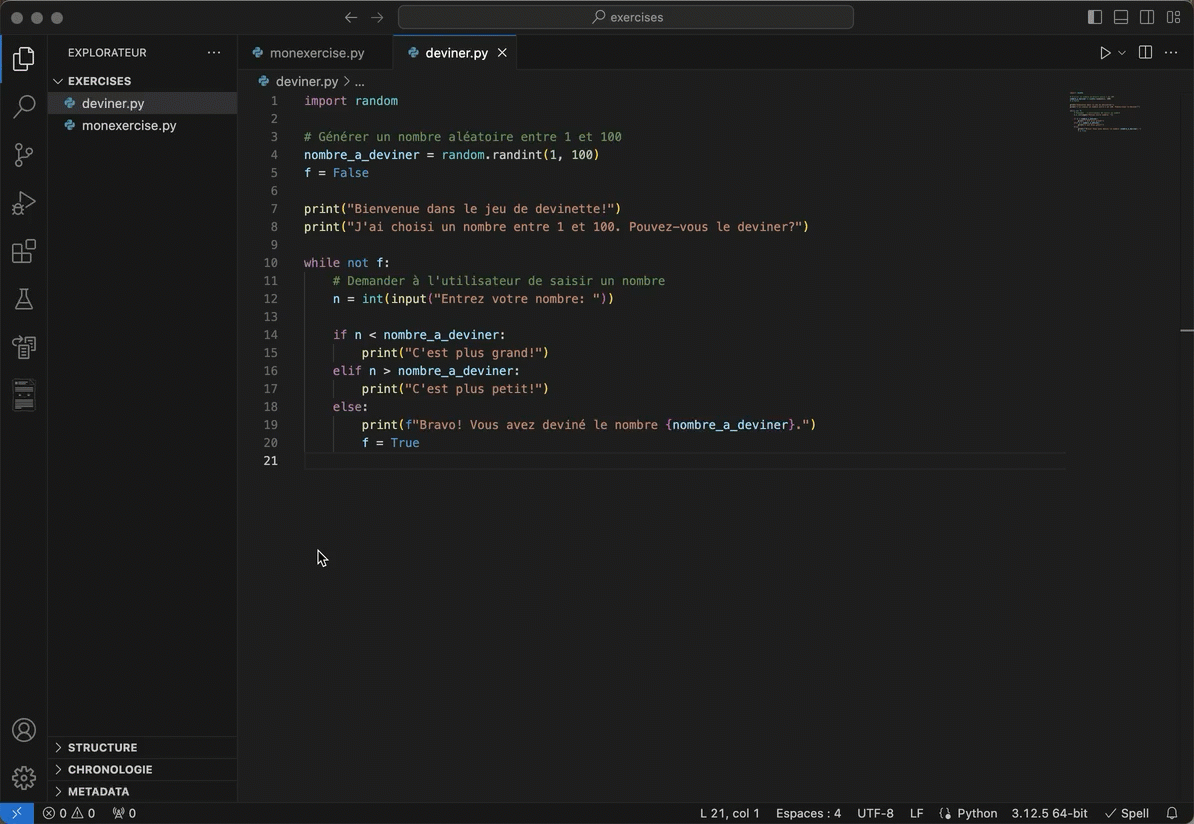Go forward with the right arrow
This screenshot has height=824, width=1194.
[377, 18]
